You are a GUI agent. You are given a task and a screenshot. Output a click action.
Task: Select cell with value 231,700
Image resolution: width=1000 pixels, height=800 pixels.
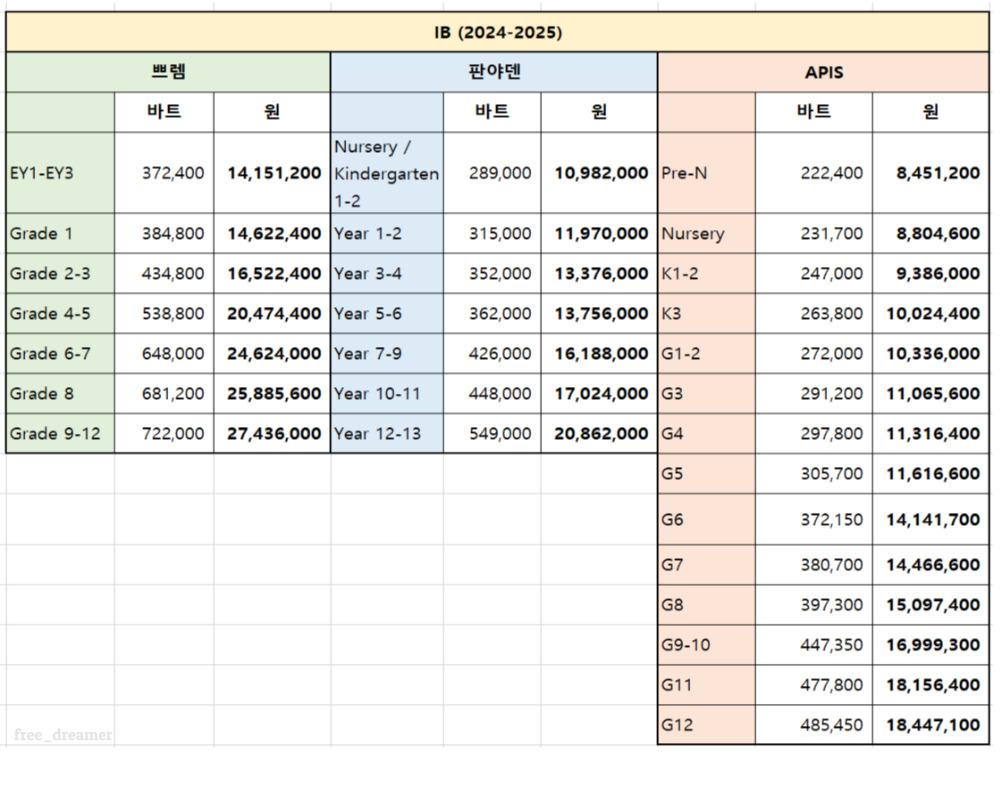[814, 233]
